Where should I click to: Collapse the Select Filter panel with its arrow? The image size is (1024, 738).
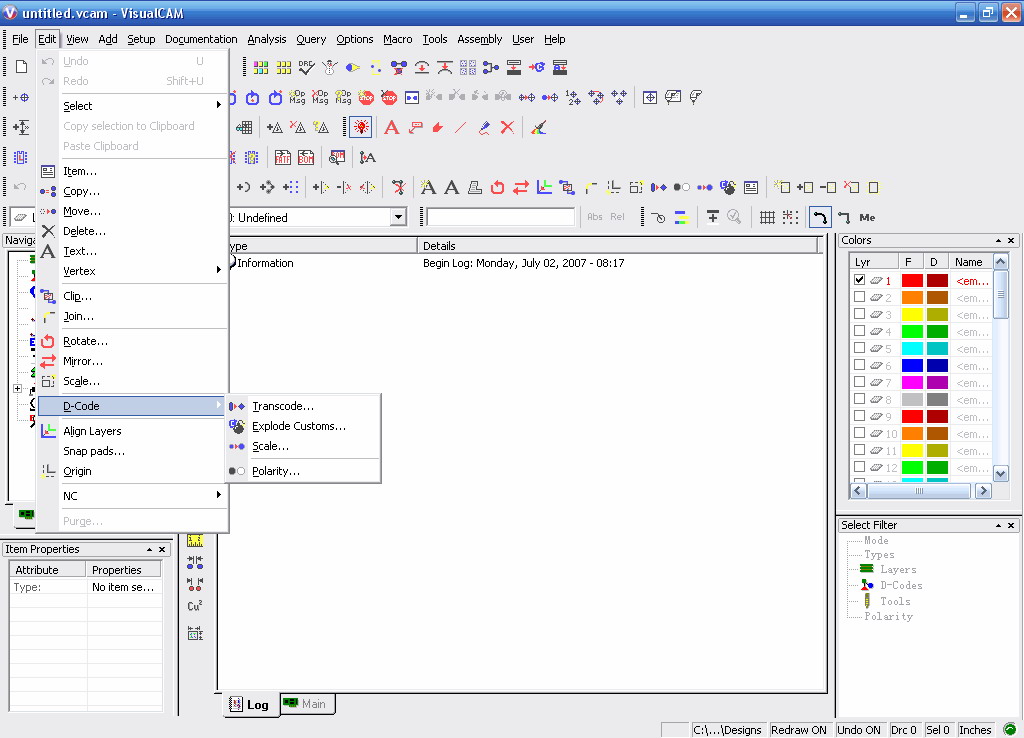coord(999,525)
